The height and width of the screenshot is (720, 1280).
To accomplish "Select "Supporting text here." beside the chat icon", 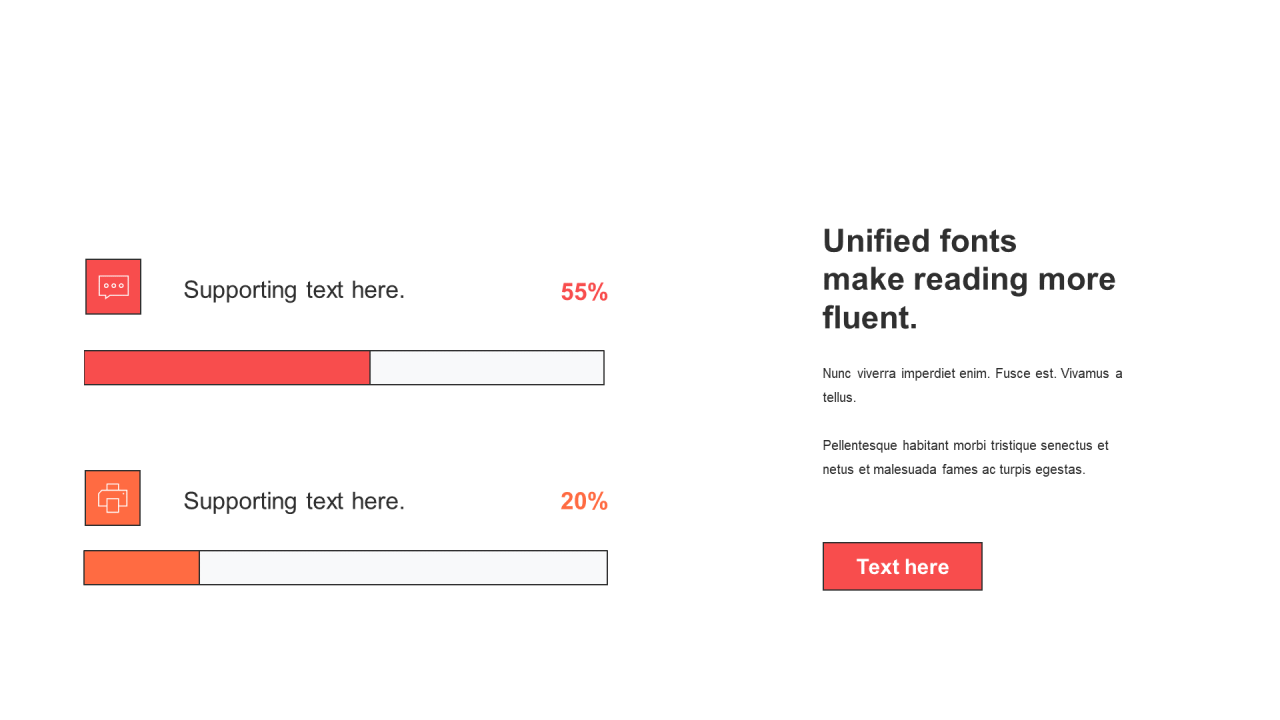I will (x=294, y=290).
